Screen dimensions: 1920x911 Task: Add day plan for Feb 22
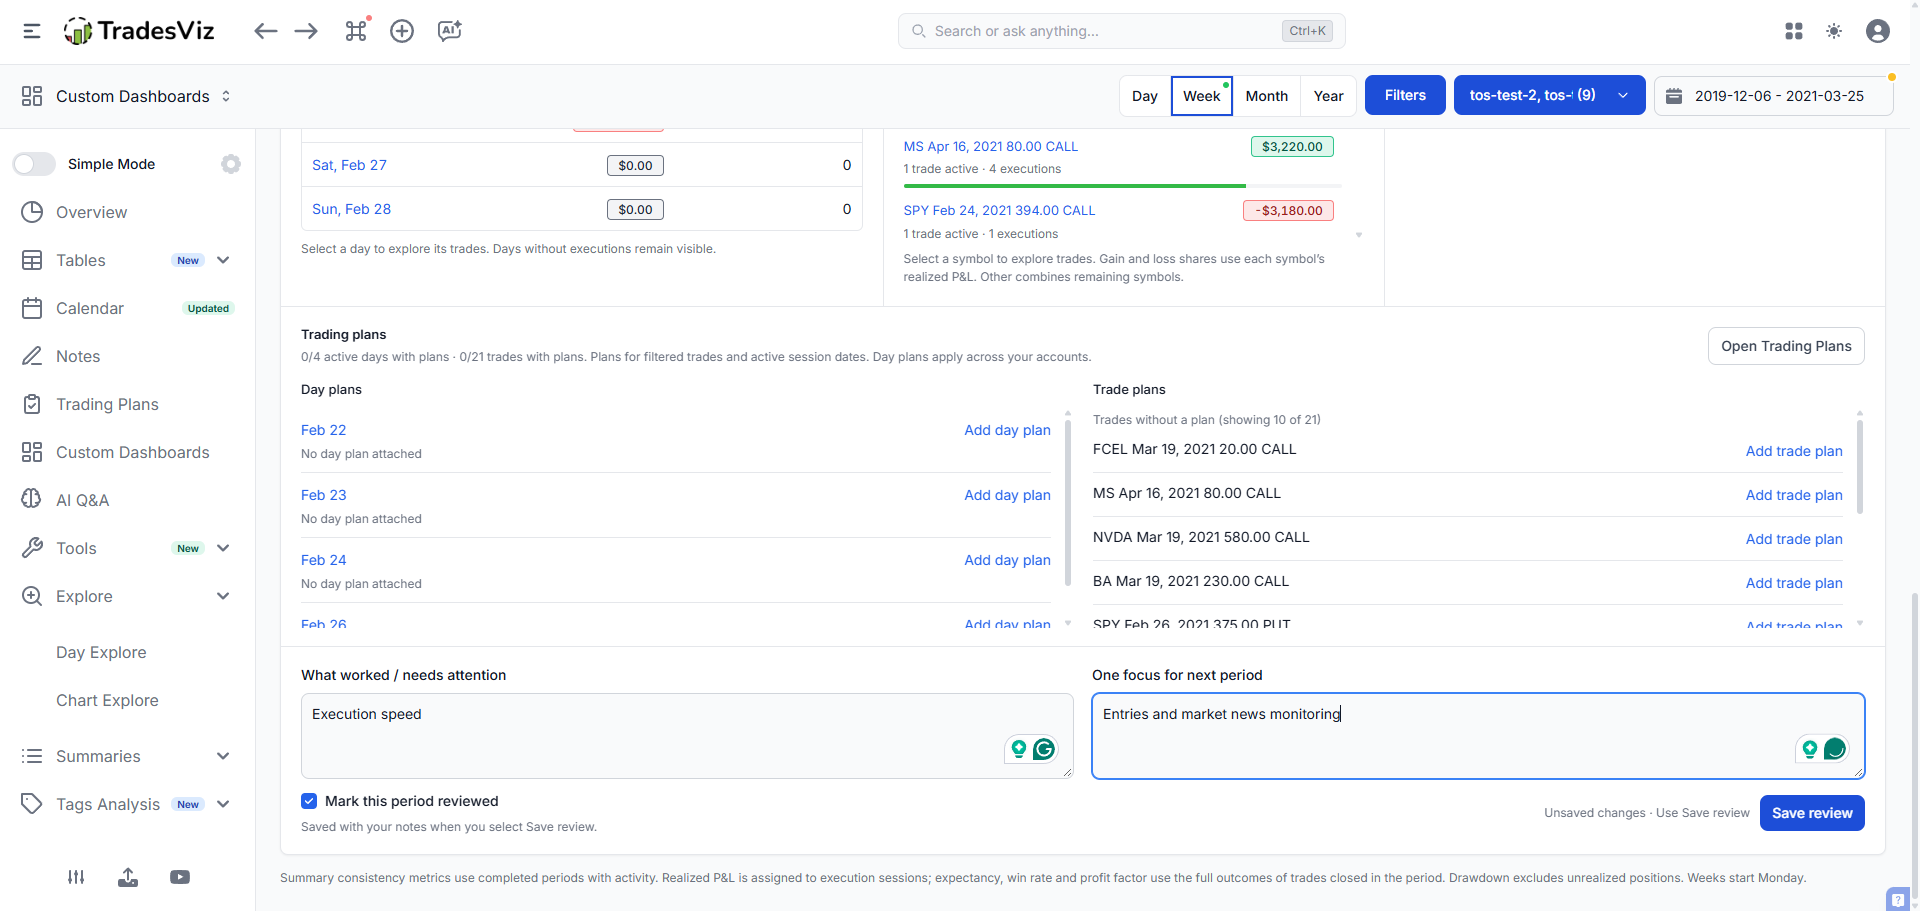pos(1007,430)
